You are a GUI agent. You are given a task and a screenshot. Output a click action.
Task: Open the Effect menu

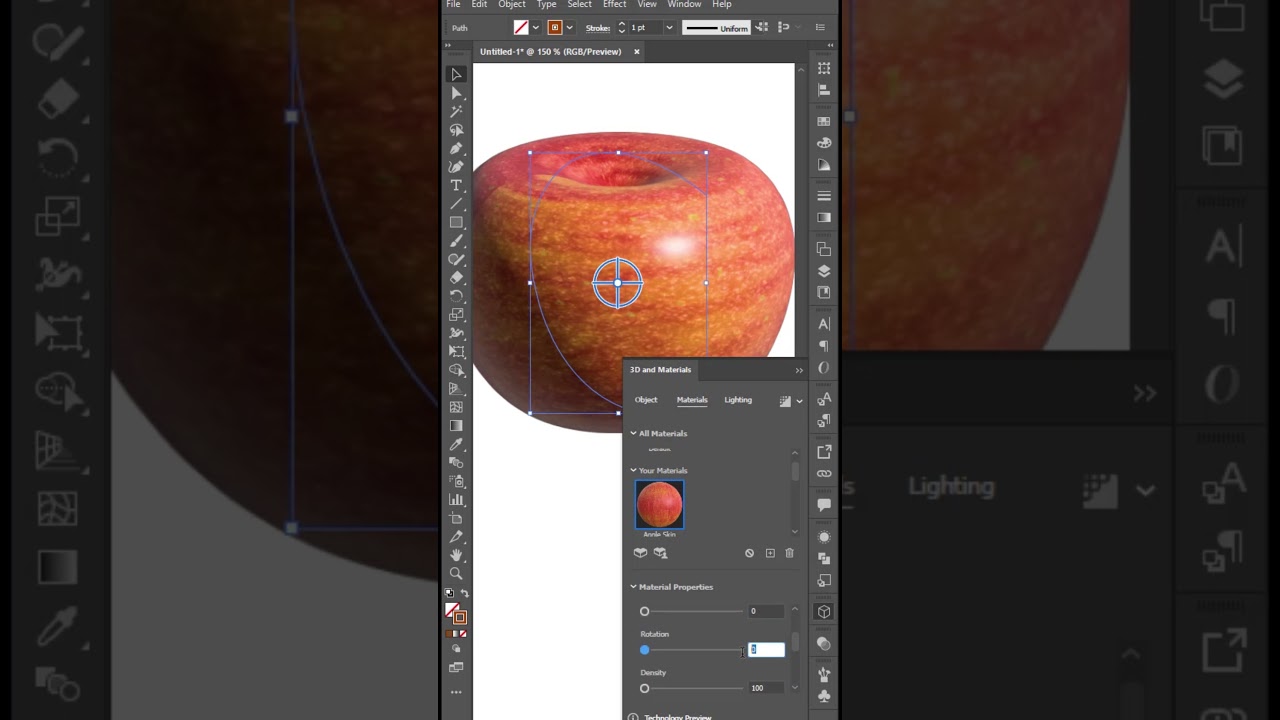coord(615,5)
